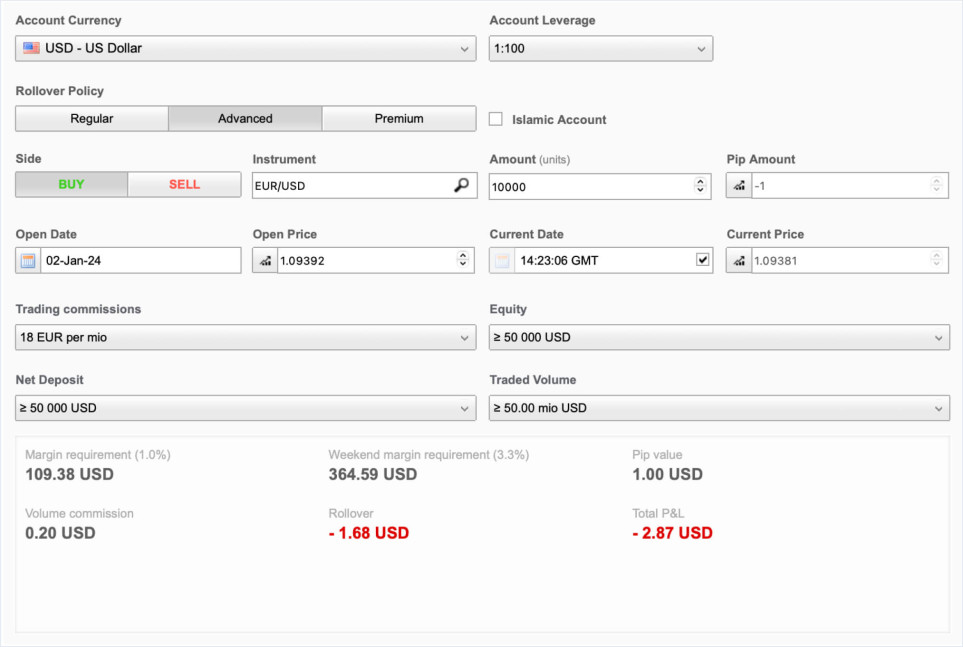Expand the Account Leverage 1:100 dropdown
This screenshot has height=647, width=963.
click(x=600, y=48)
